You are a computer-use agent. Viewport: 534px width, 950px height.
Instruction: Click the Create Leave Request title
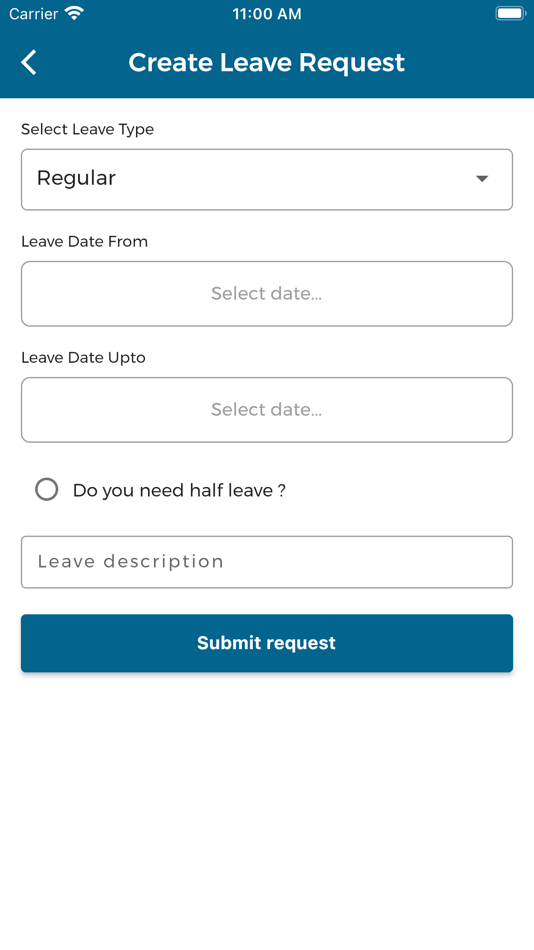(267, 62)
